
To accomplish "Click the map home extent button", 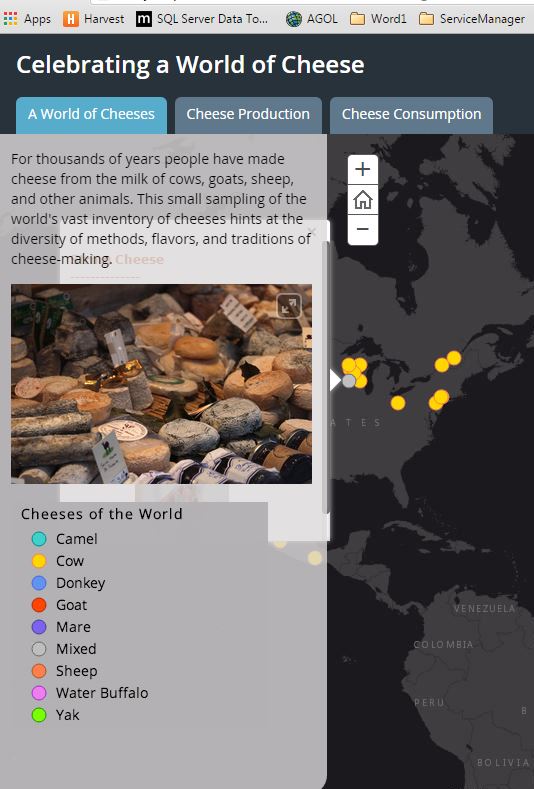I will (x=362, y=200).
